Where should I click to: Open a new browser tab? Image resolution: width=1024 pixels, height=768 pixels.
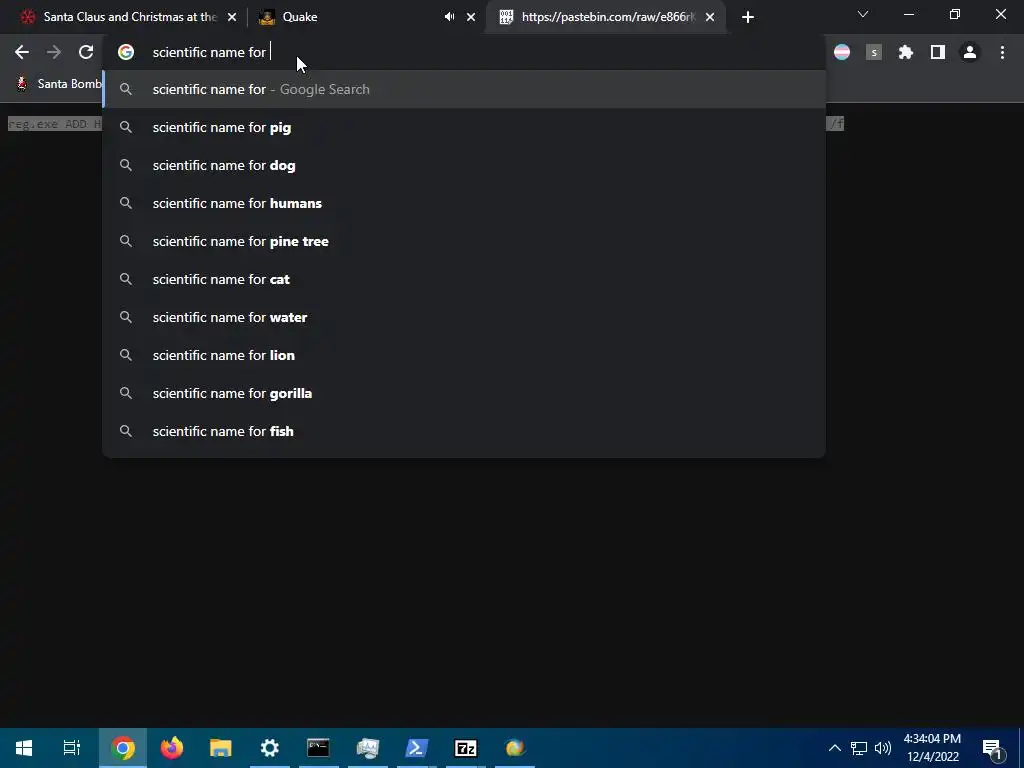[x=748, y=17]
